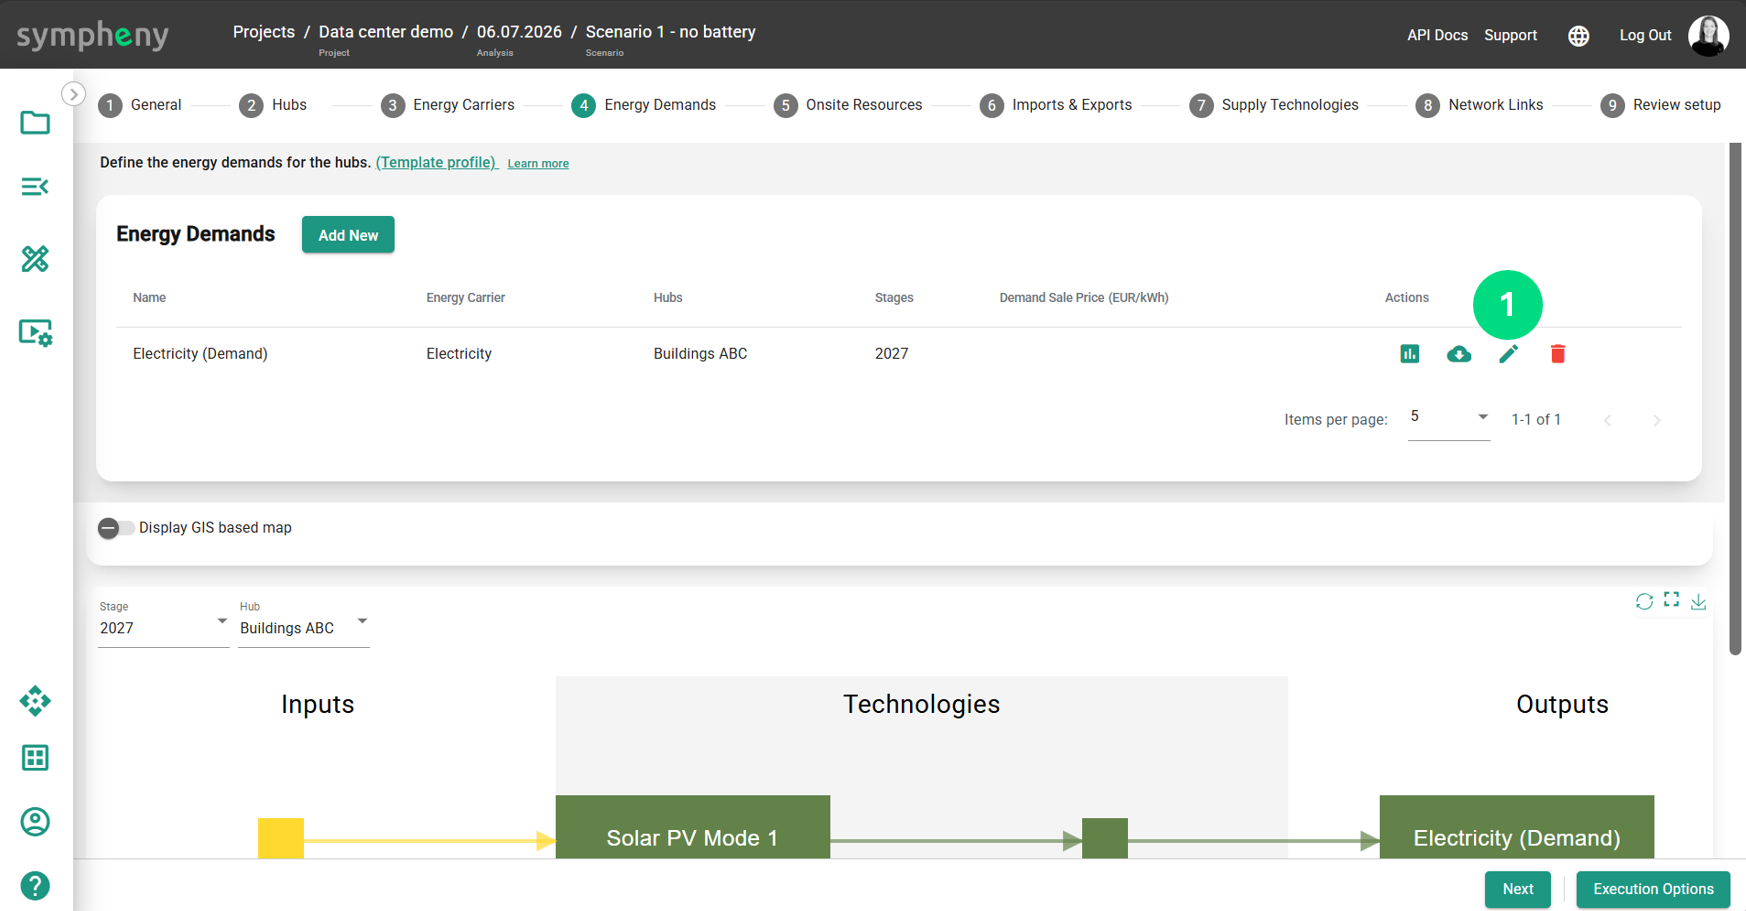Screen dimensions: 1746x911
Task: Open the Stage dropdown showing 2027
Action: pyautogui.click(x=164, y=623)
